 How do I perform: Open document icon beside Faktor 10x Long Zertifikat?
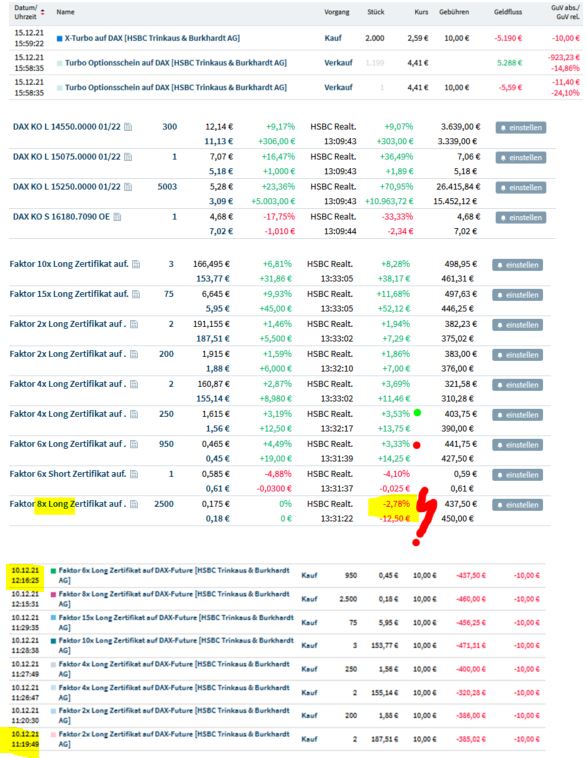(136, 264)
